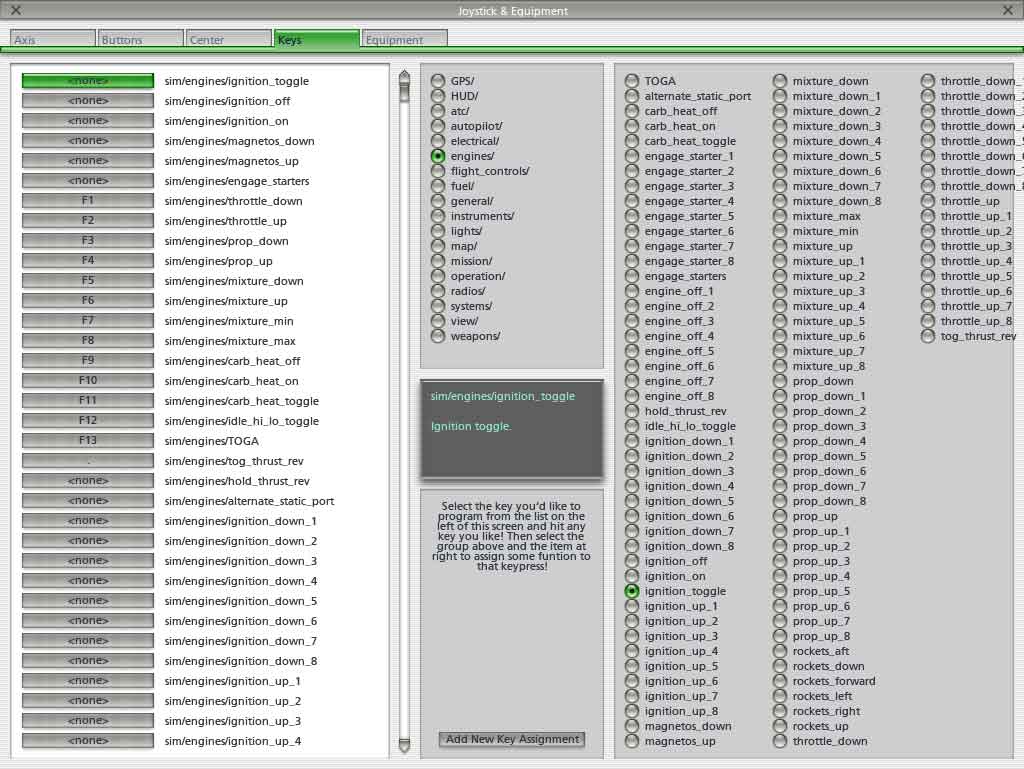Click Add New Key Assignment button

point(512,739)
